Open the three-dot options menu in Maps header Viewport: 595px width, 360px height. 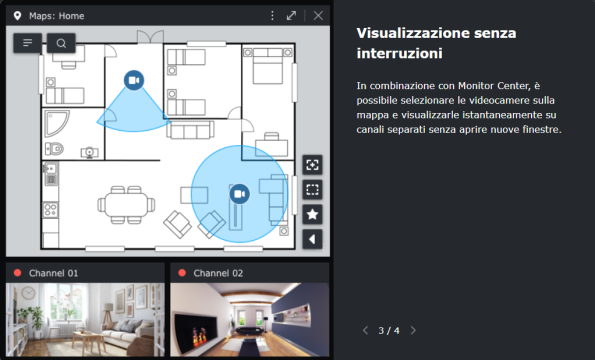tap(272, 16)
